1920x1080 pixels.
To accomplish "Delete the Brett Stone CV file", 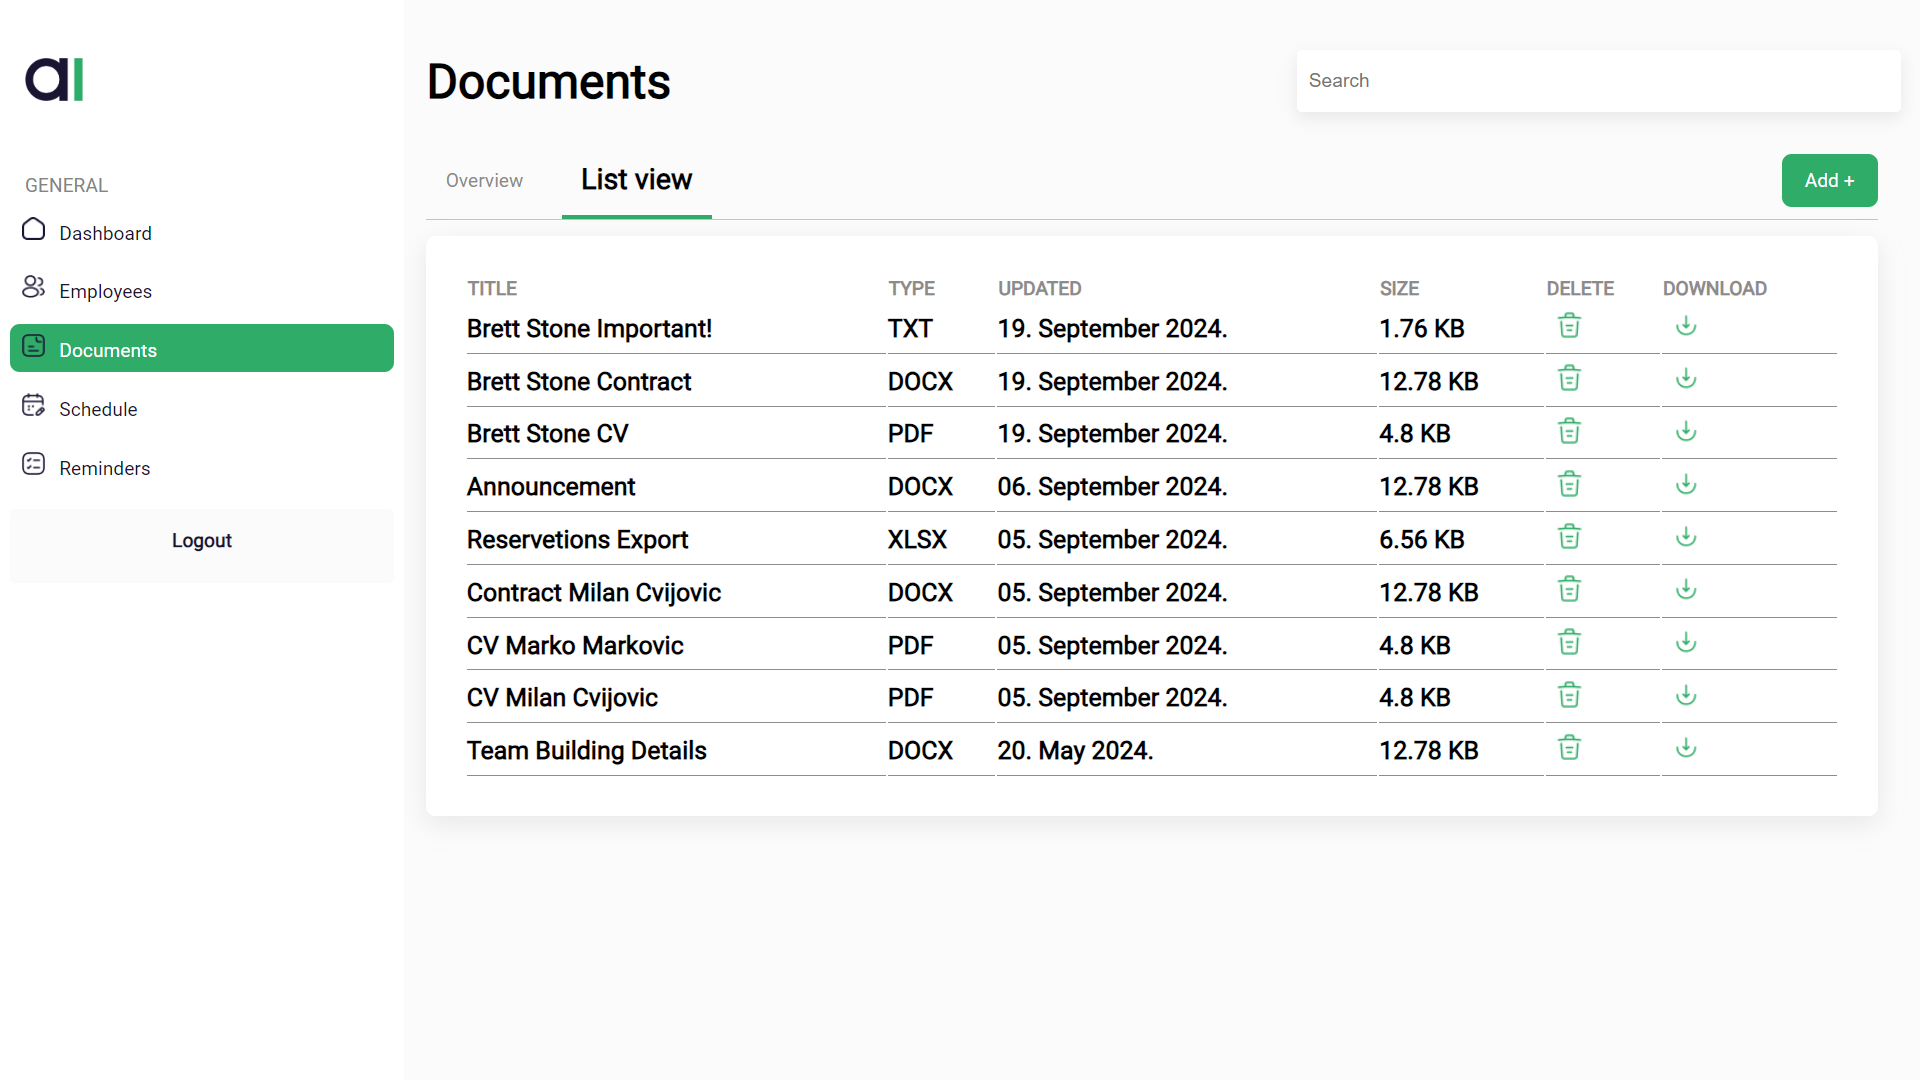I will tap(1569, 432).
